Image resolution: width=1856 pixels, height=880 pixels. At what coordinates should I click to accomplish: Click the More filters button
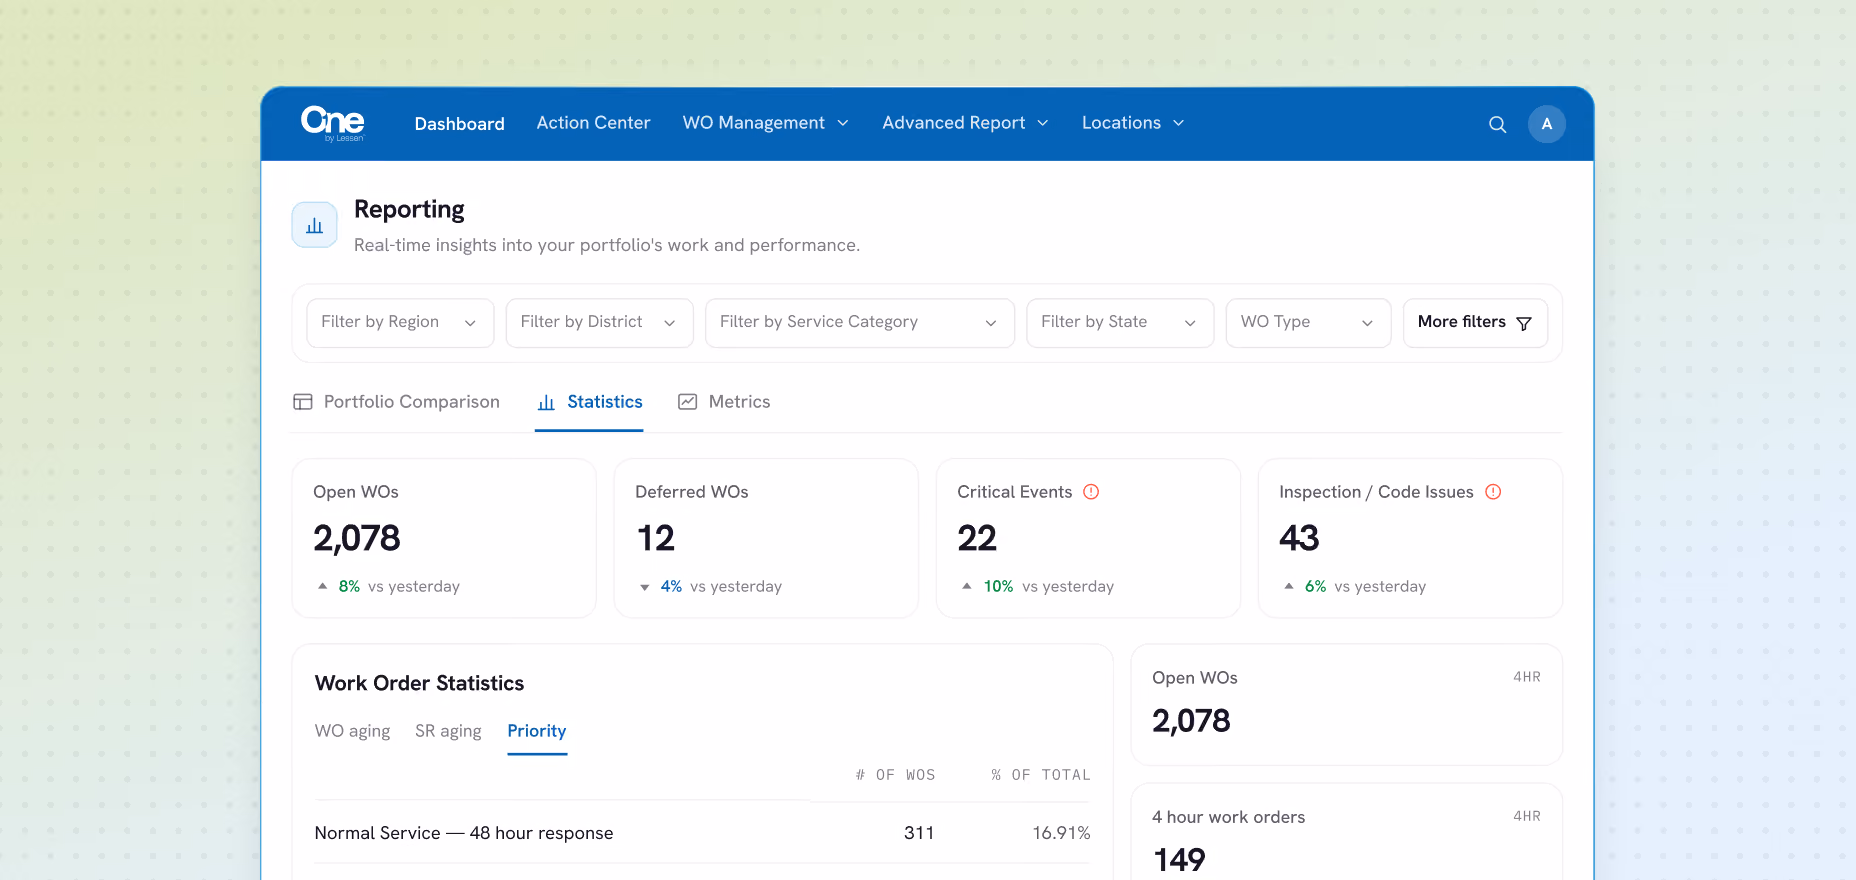click(1475, 323)
